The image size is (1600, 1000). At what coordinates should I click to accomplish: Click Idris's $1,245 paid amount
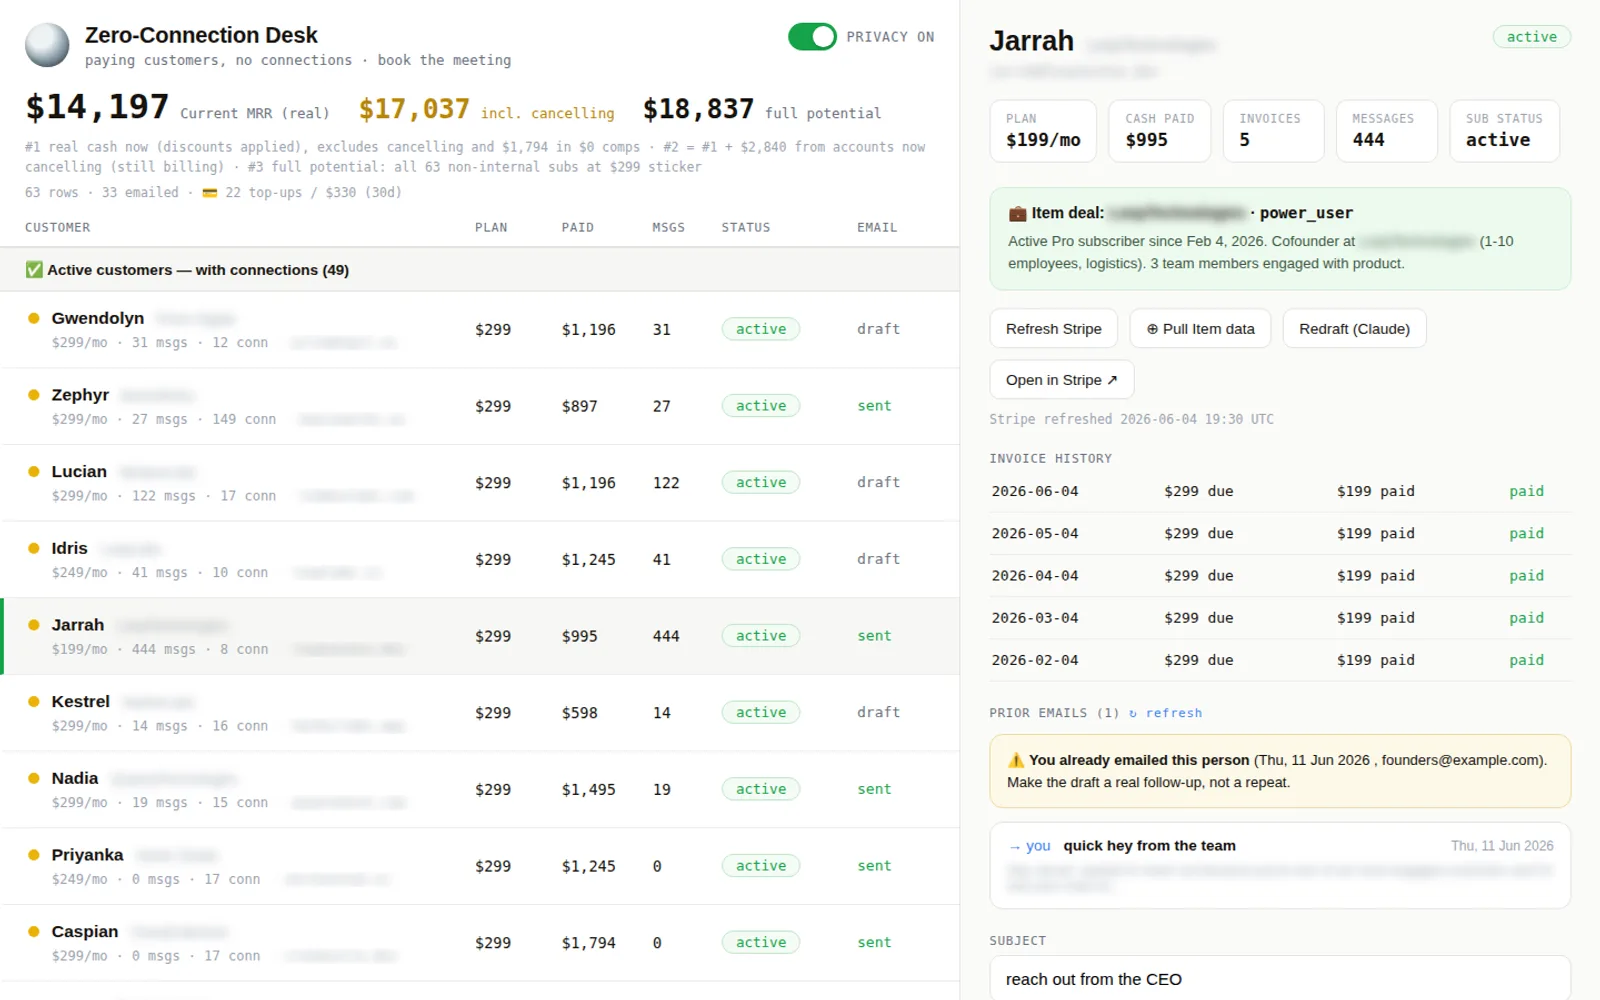pos(589,560)
